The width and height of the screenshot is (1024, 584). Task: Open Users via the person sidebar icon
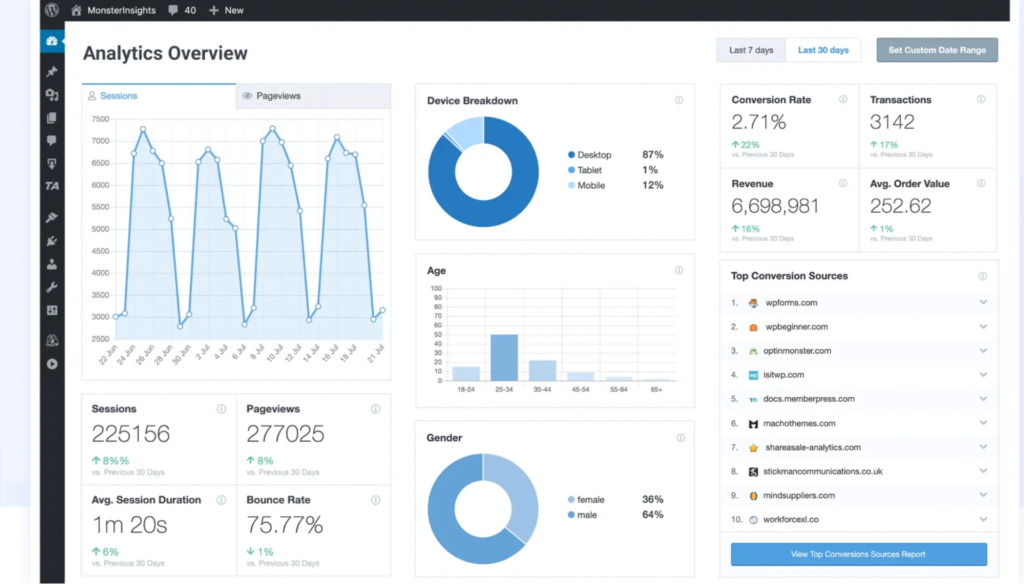click(50, 263)
